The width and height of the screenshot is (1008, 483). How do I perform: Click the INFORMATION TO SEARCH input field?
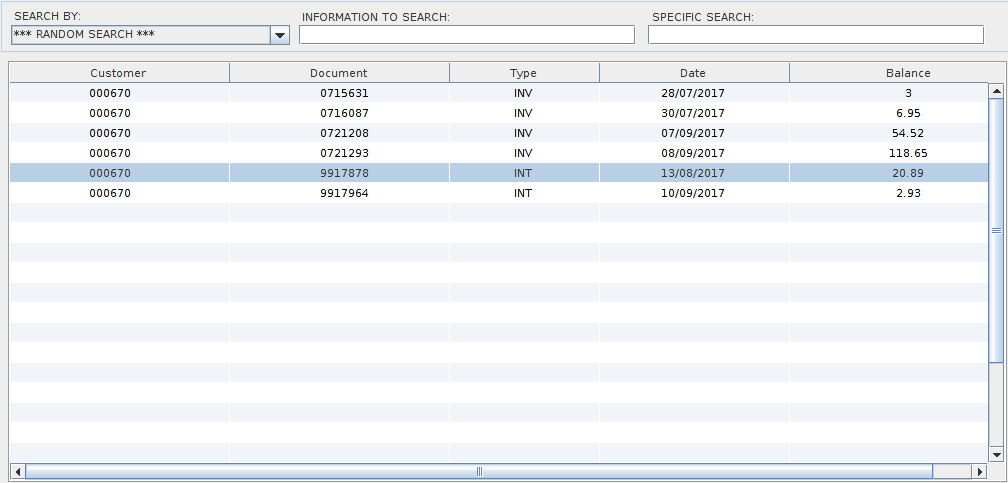(466, 35)
